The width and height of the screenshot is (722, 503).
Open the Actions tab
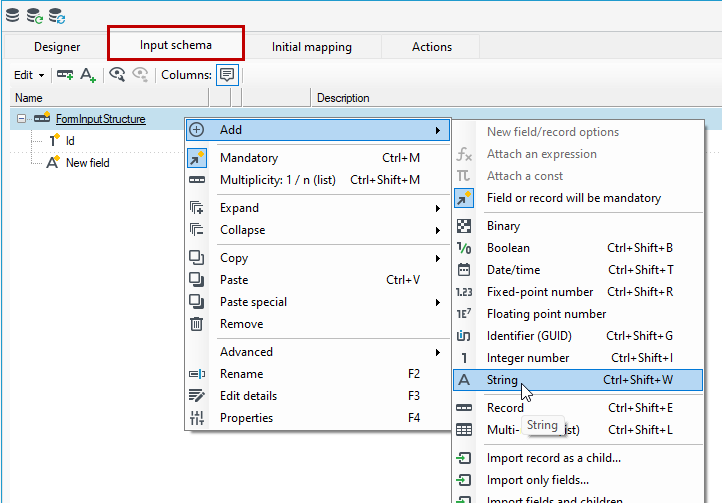coord(432,47)
